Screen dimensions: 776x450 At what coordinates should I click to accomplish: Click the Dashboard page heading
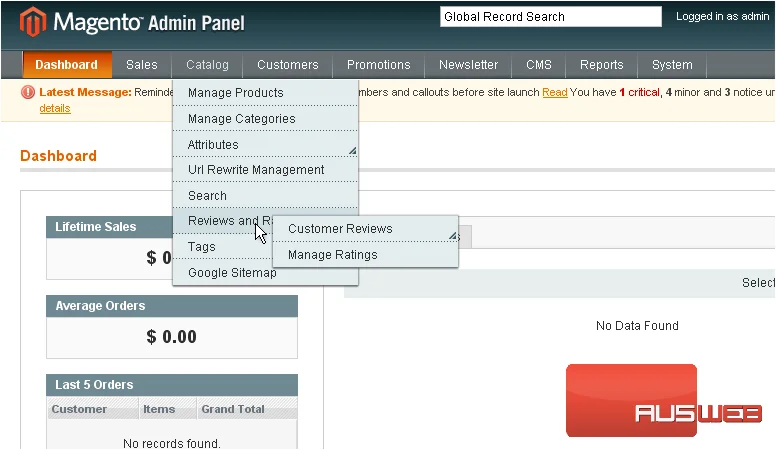[x=58, y=156]
